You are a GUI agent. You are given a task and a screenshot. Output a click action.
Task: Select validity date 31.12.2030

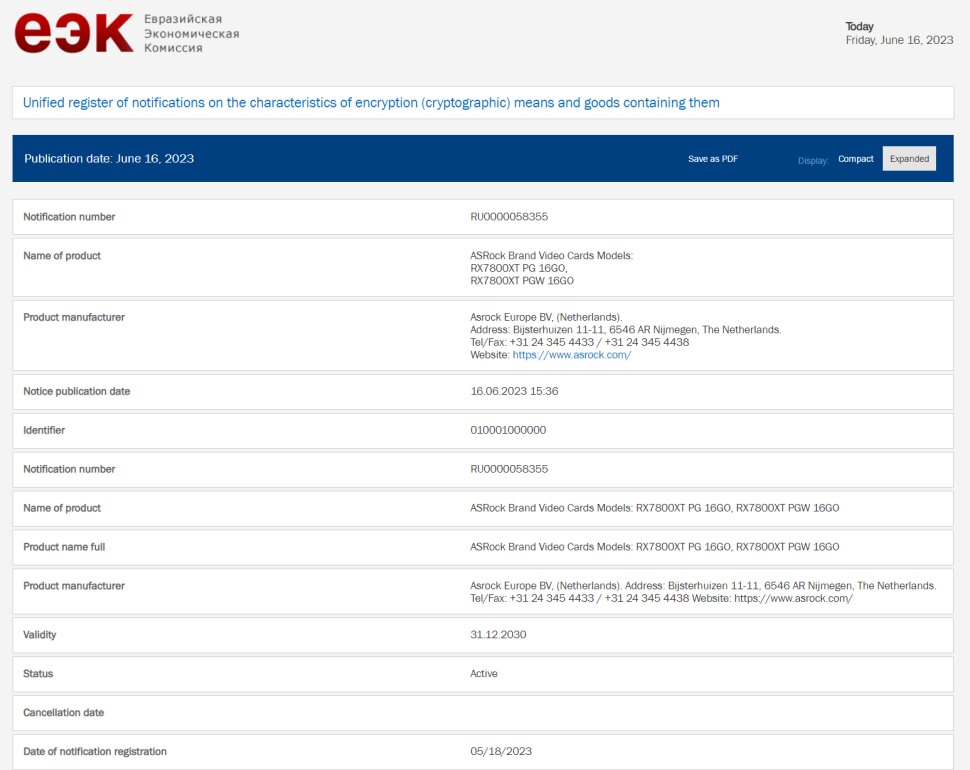[498, 635]
